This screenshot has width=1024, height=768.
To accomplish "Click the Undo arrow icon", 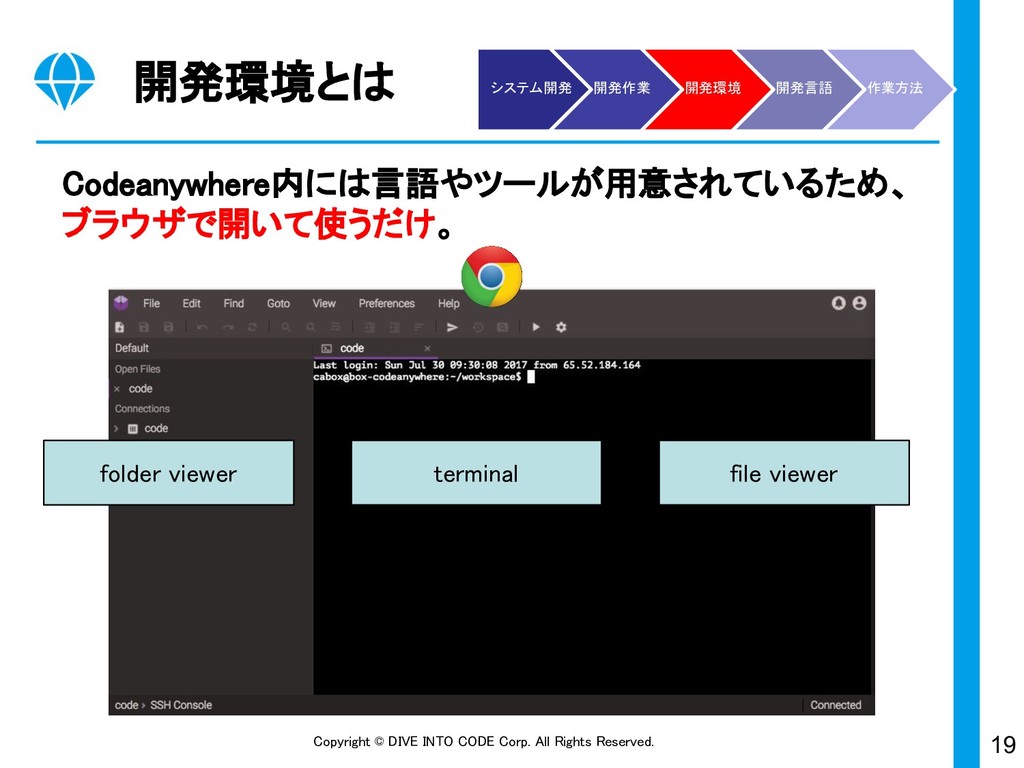I will 202,327.
